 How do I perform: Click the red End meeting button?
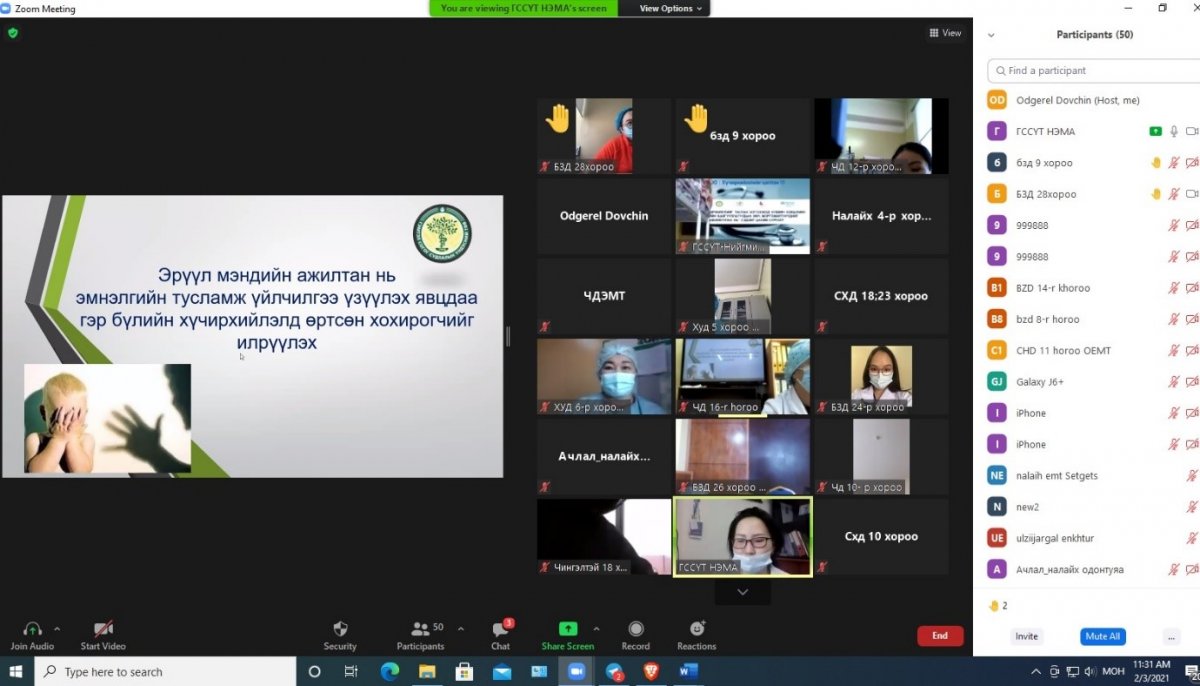tap(939, 636)
